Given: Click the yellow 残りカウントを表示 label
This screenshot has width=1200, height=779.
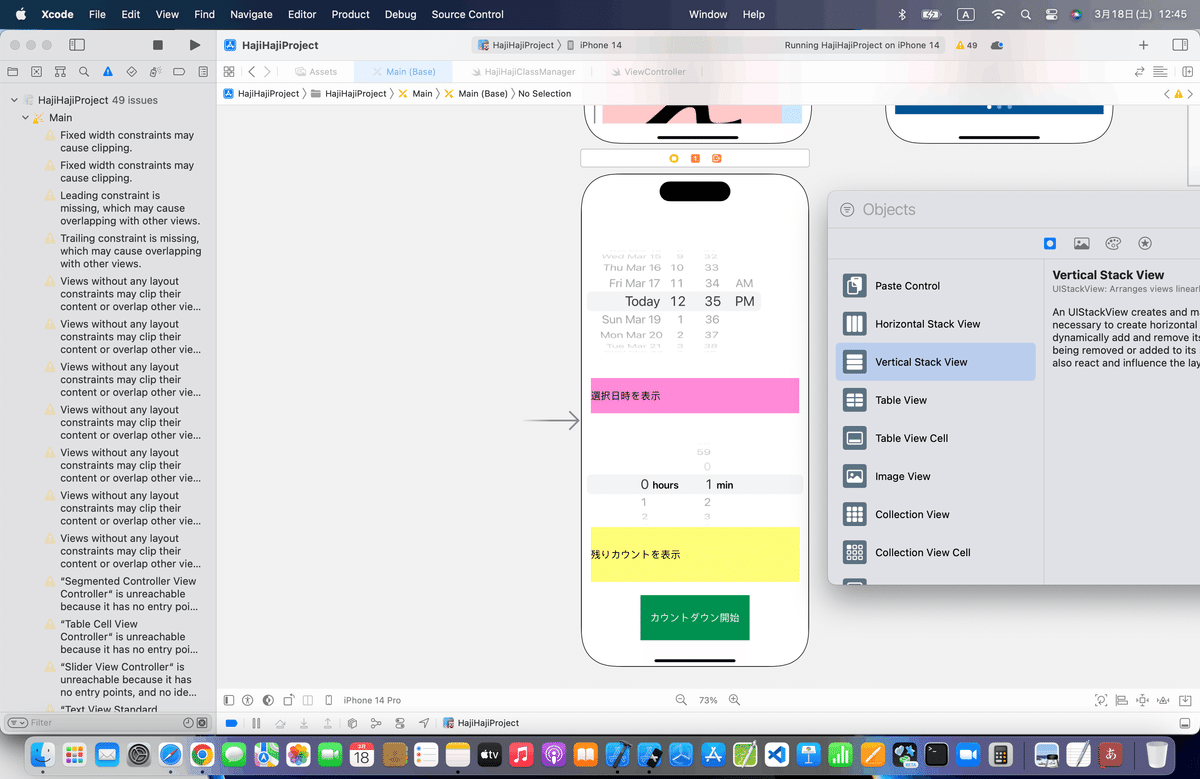Looking at the screenshot, I should tap(695, 554).
